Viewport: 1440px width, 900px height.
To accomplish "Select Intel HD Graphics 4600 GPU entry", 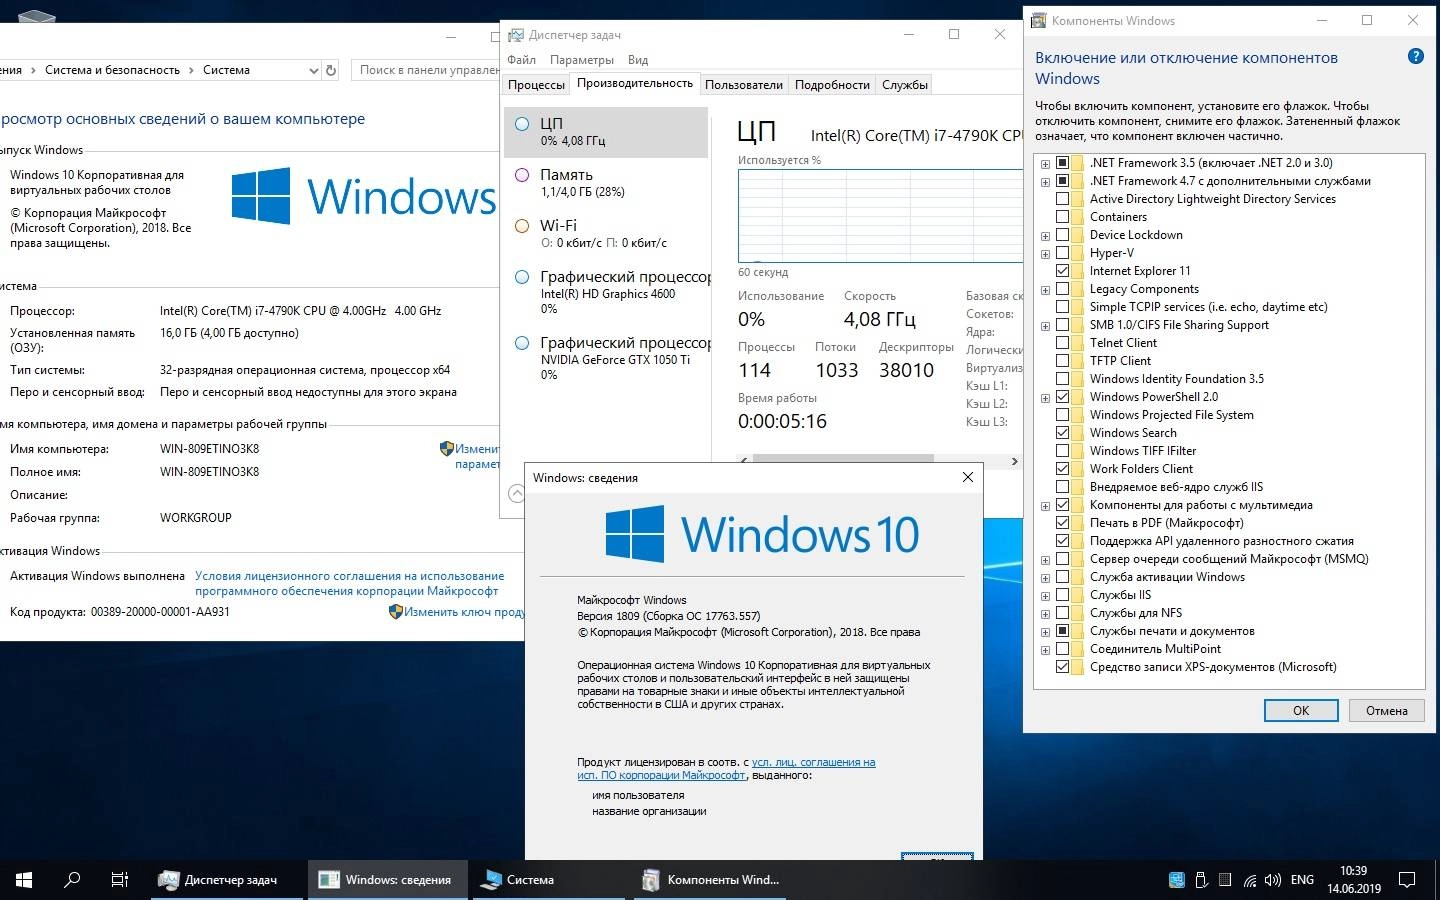I will [606, 292].
